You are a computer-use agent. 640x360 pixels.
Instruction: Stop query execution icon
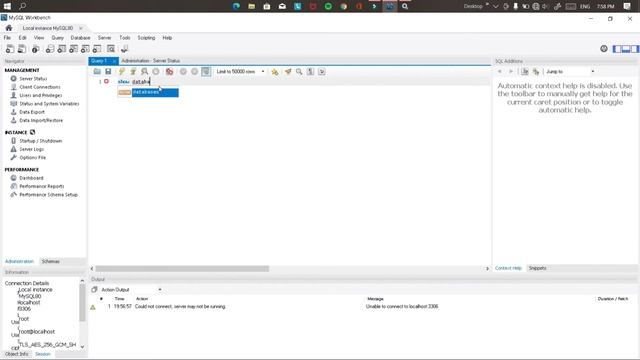pos(156,71)
